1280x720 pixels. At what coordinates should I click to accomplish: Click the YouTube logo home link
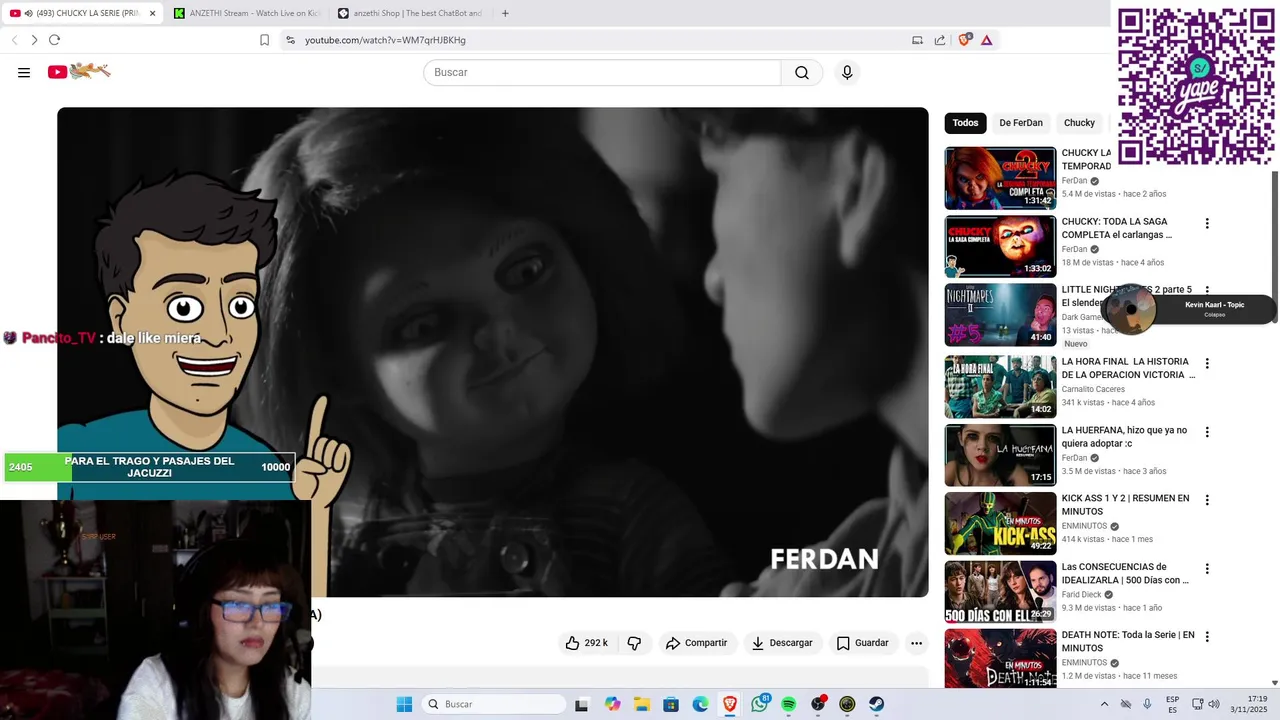[79, 71]
